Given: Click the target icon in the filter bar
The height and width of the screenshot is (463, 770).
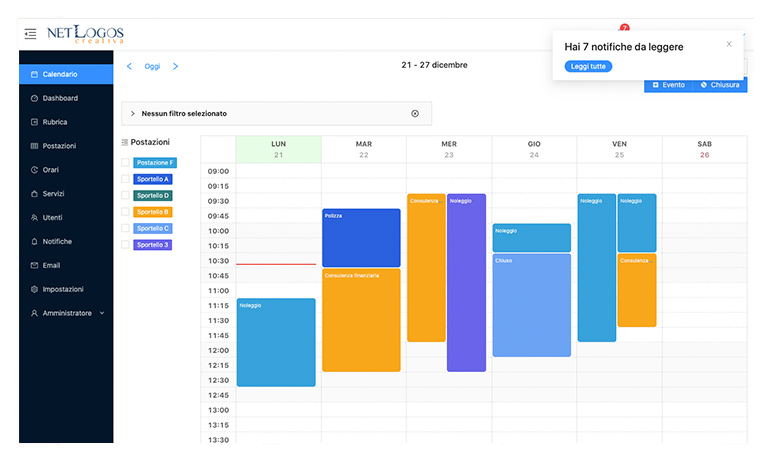Looking at the screenshot, I should [x=415, y=113].
